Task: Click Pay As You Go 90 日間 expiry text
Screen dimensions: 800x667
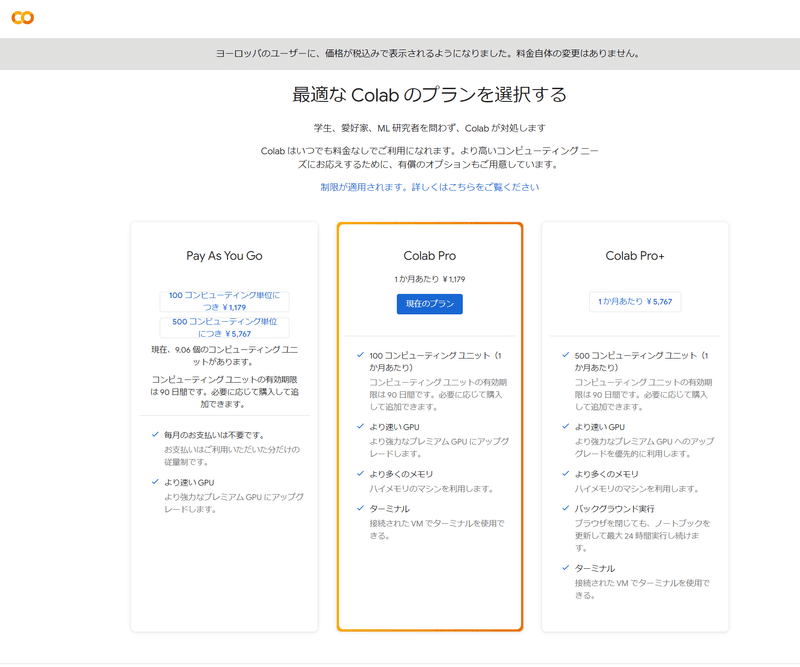Action: pyautogui.click(x=224, y=391)
